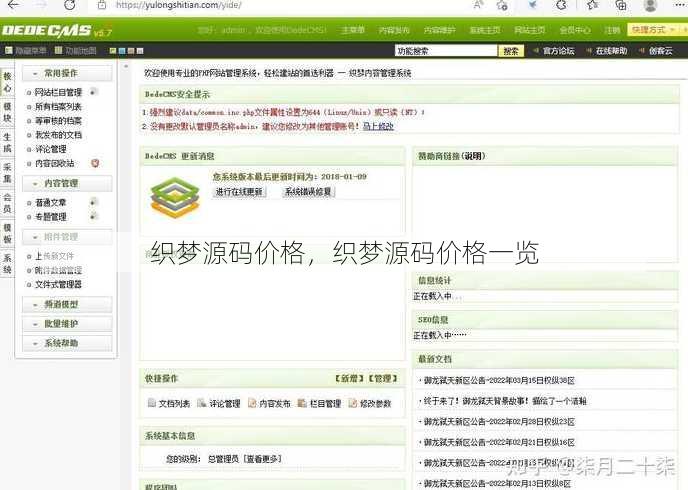Open the 2022年03月16日 announcement in 最新文档
This screenshot has width=688, height=490.
499,380
